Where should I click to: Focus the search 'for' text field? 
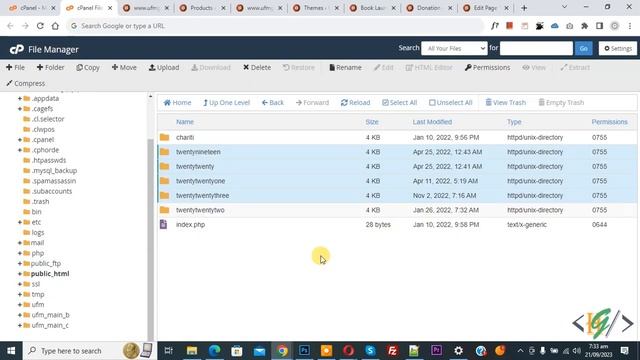[536, 48]
